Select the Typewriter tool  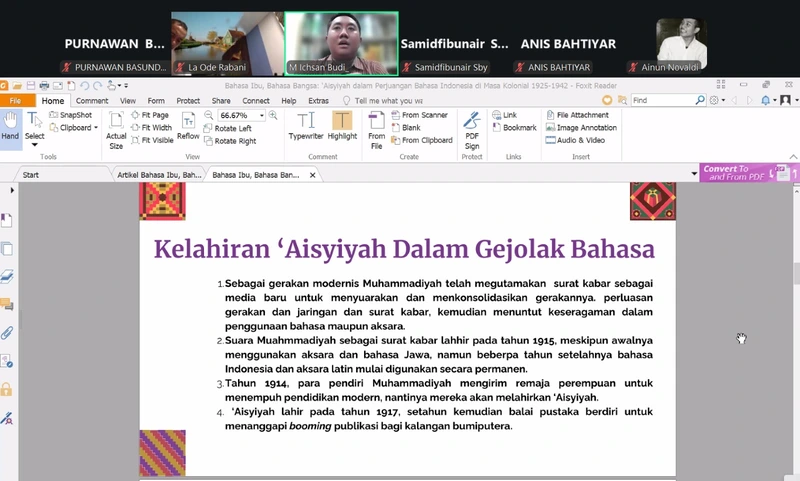306,126
